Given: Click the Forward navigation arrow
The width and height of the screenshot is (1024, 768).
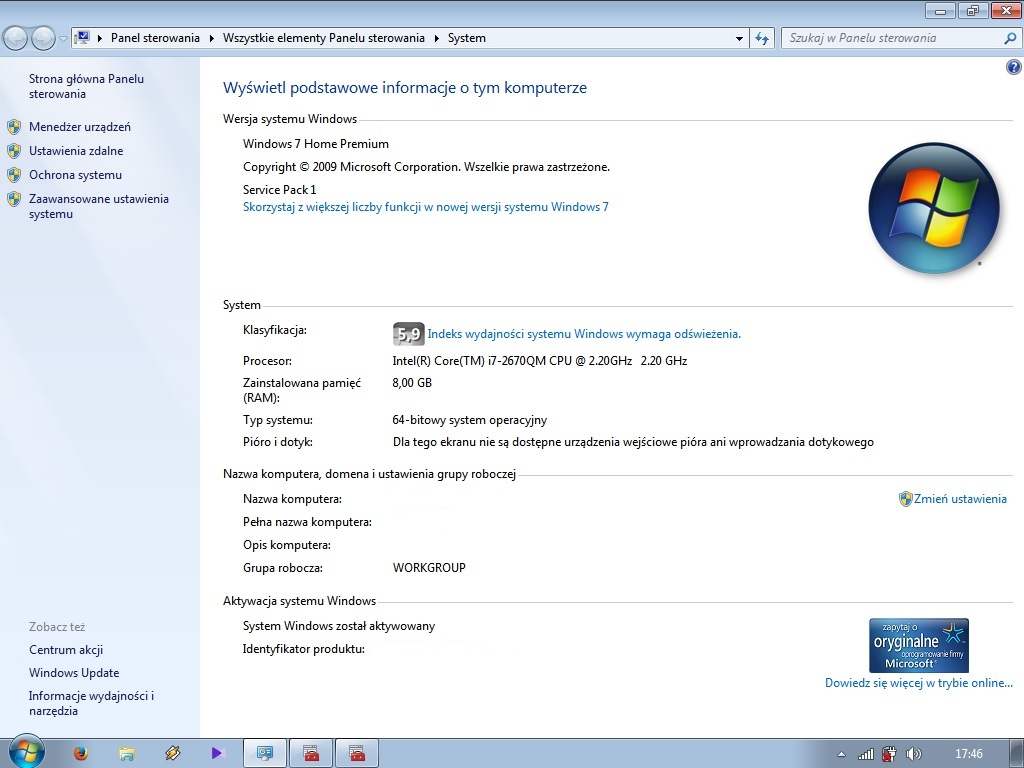Looking at the screenshot, I should coord(43,38).
